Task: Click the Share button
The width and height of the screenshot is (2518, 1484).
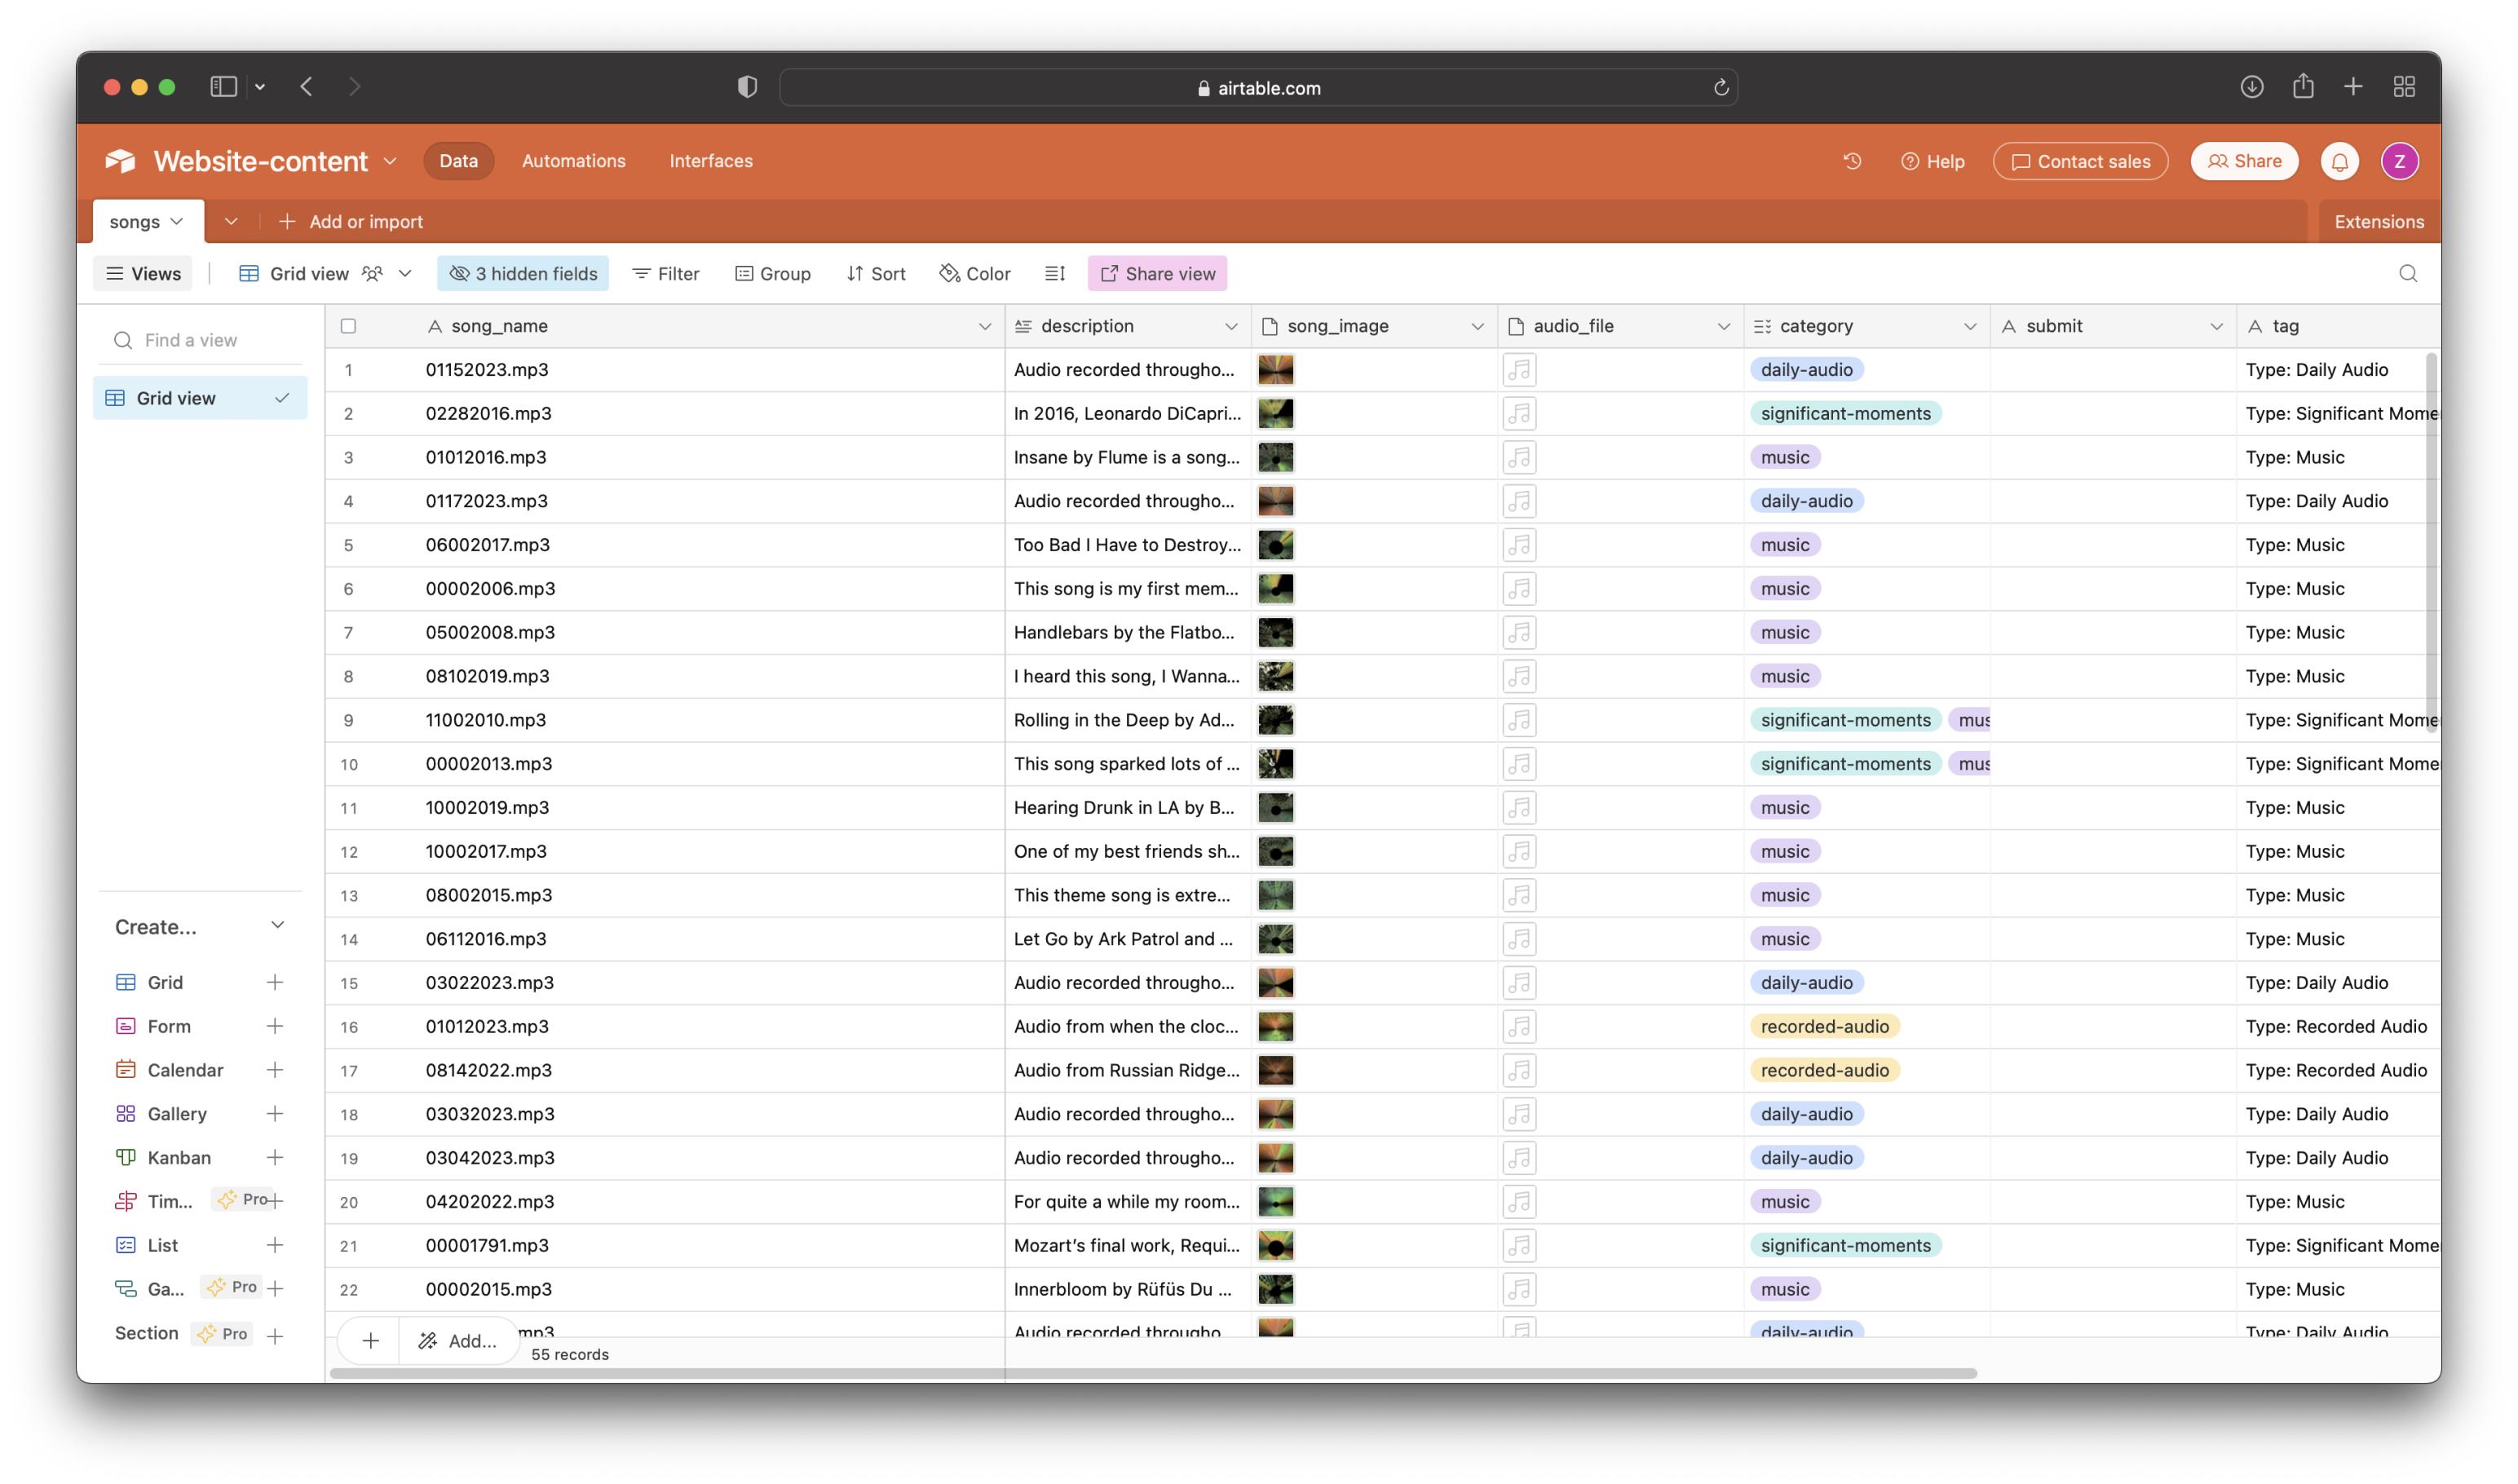Action: (2244, 161)
